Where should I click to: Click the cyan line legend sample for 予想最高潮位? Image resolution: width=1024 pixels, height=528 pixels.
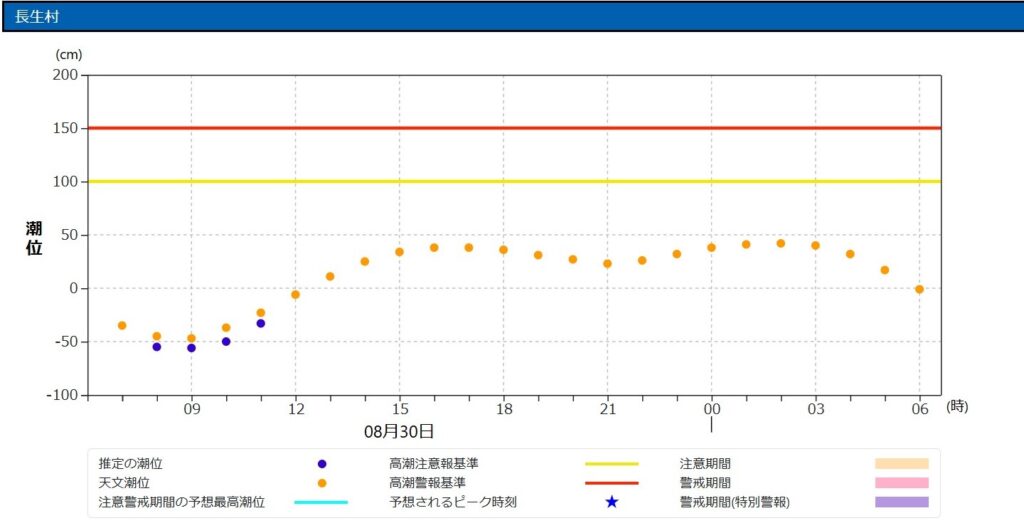click(x=321, y=502)
